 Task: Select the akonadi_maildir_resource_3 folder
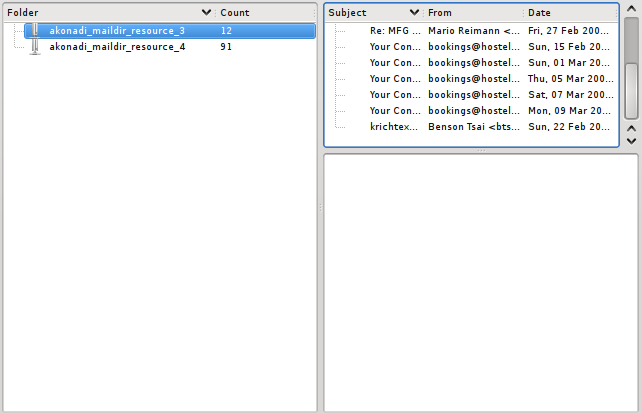tap(116, 31)
